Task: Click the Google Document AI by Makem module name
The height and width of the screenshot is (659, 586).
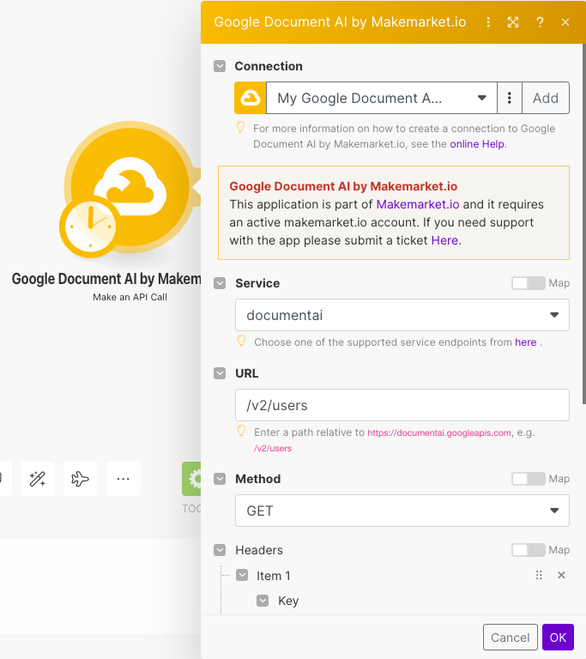Action: [x=106, y=279]
